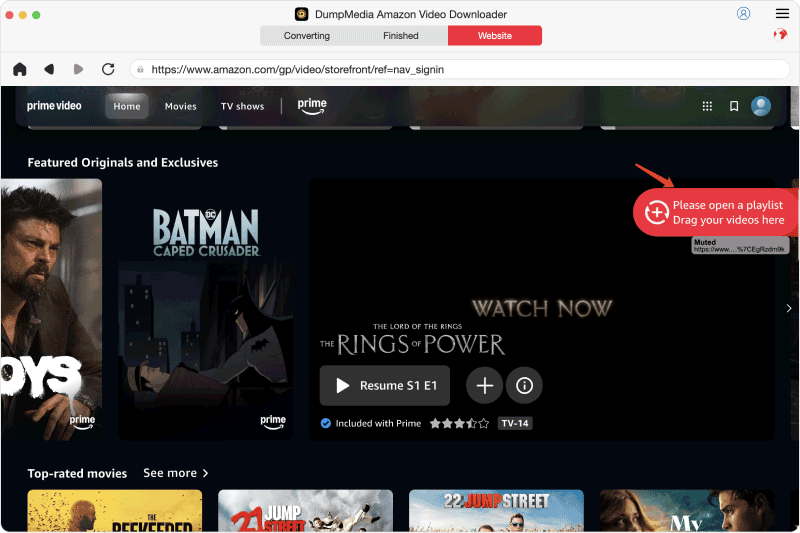Open the user account icon in title bar
Viewport: 800px width, 533px height.
pos(743,13)
